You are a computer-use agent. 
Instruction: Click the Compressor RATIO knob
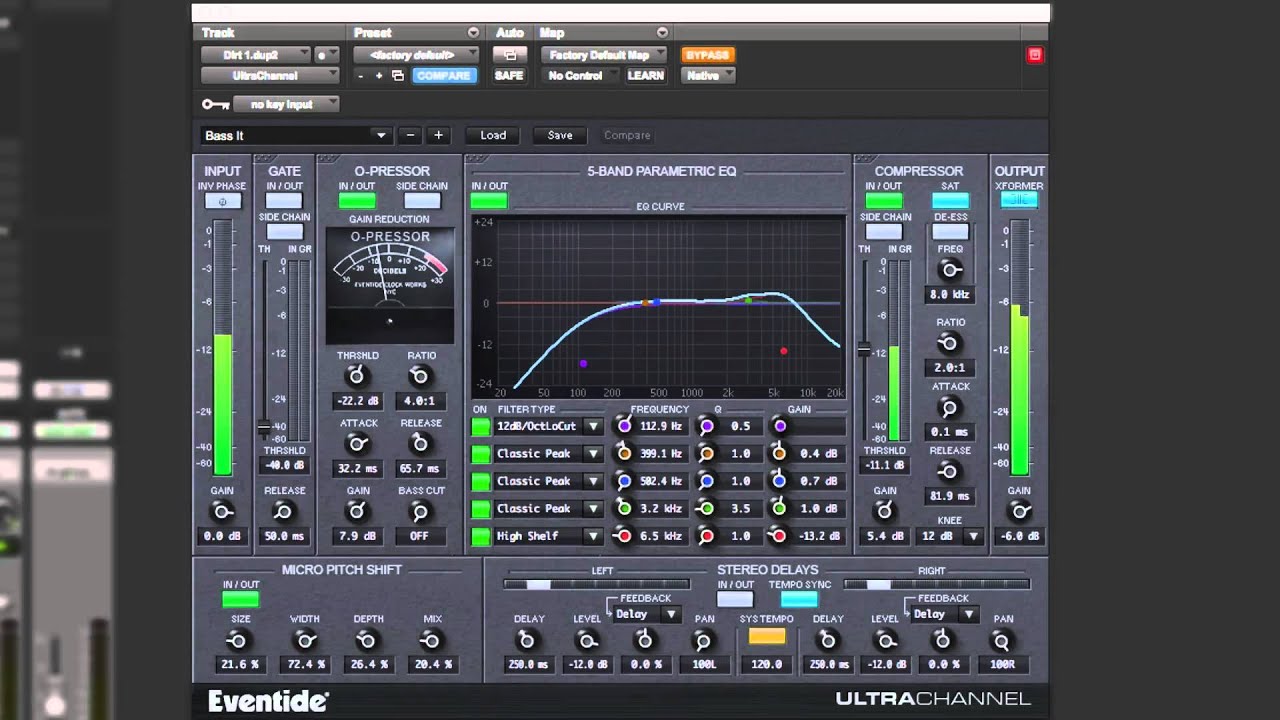(950, 343)
